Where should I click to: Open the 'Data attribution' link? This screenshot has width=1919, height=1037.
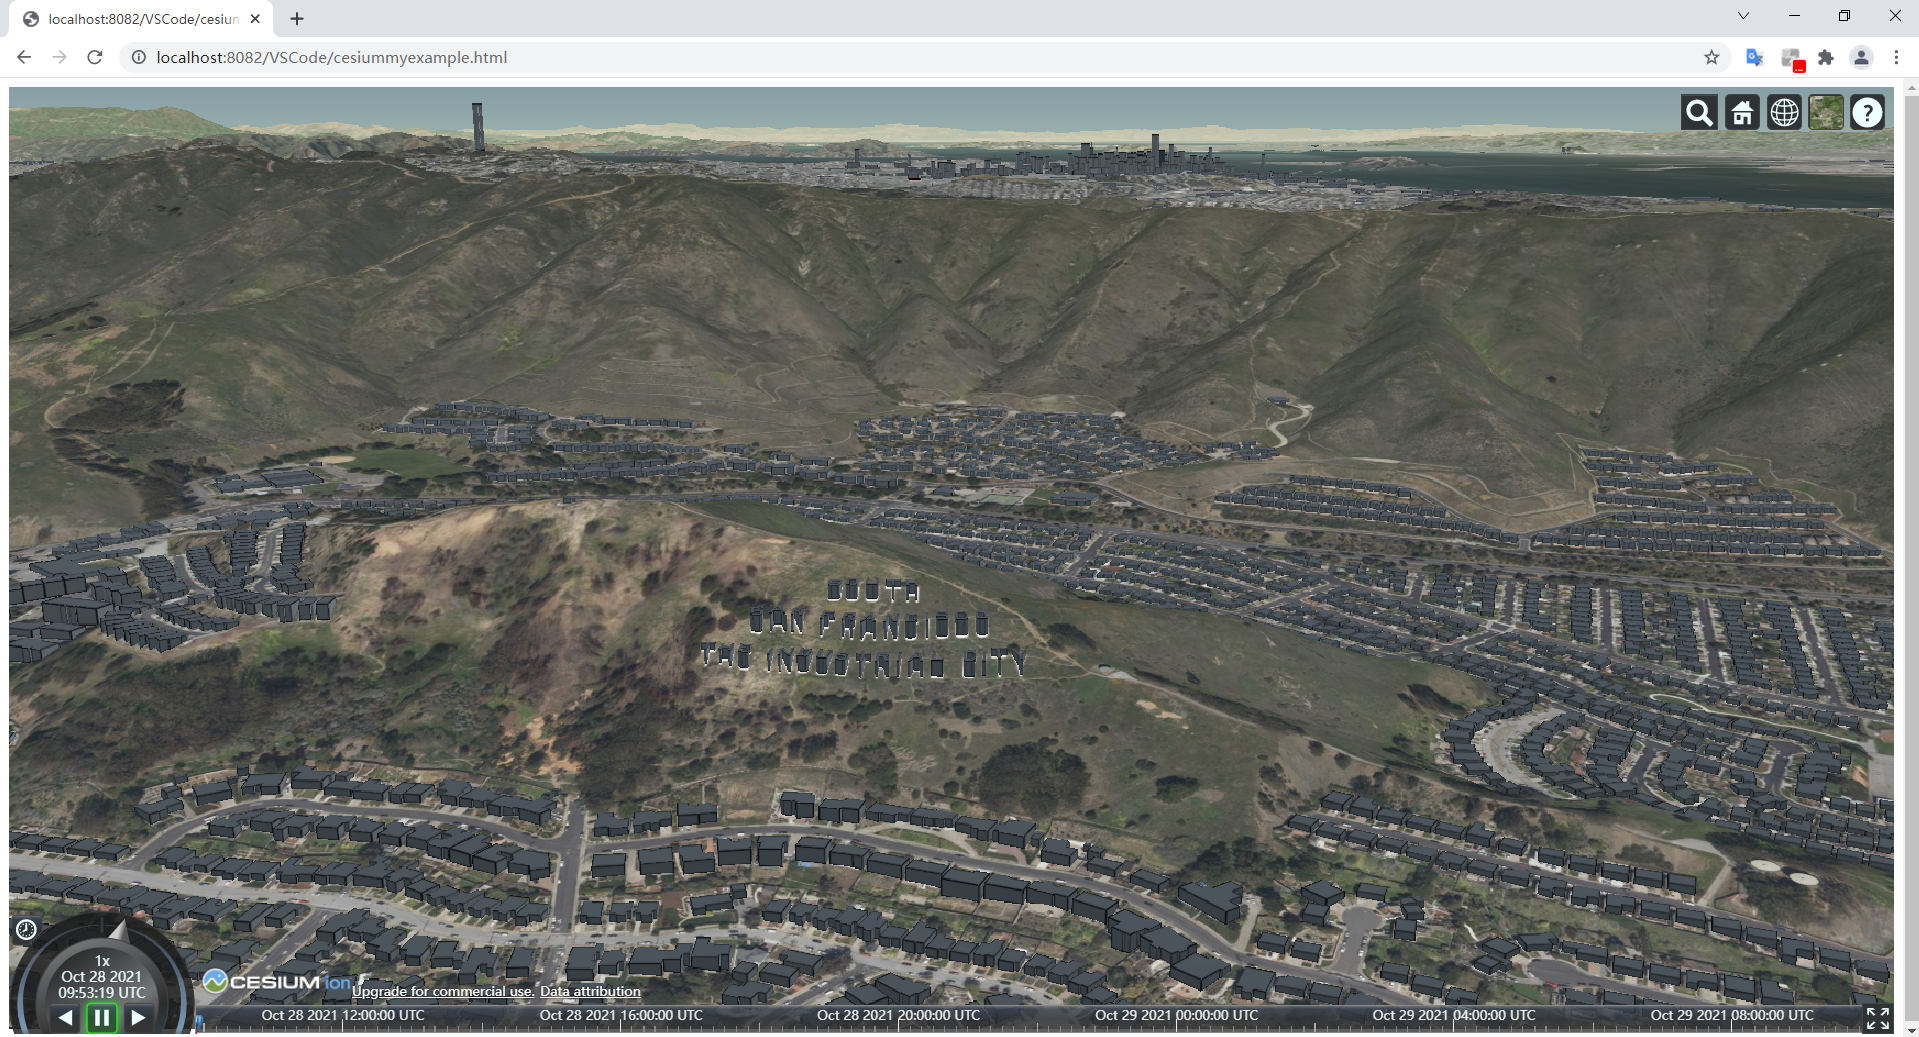tap(590, 991)
